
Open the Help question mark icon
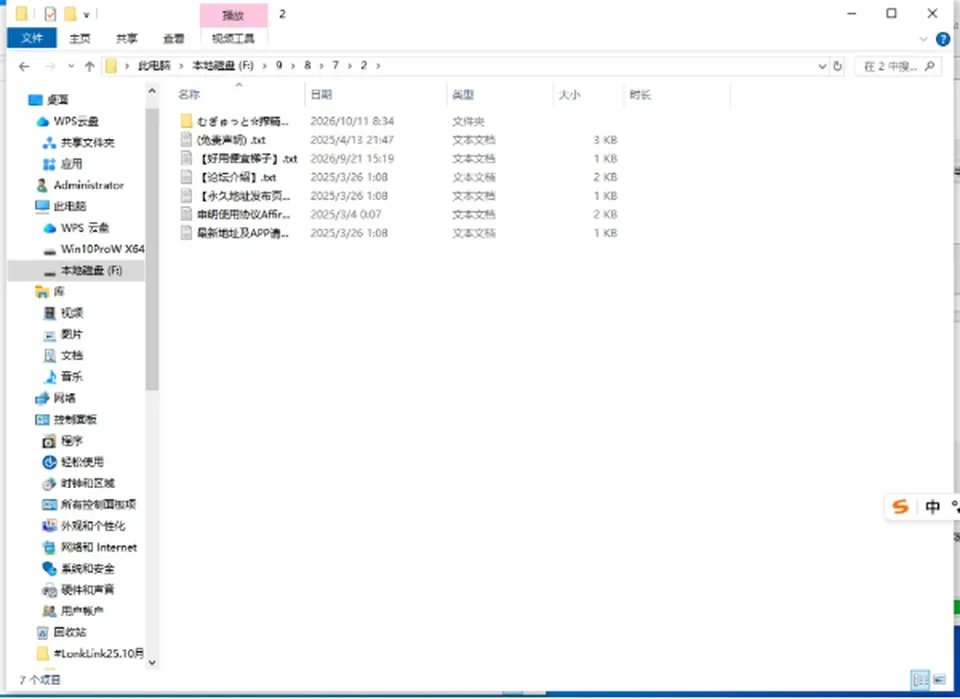[943, 39]
